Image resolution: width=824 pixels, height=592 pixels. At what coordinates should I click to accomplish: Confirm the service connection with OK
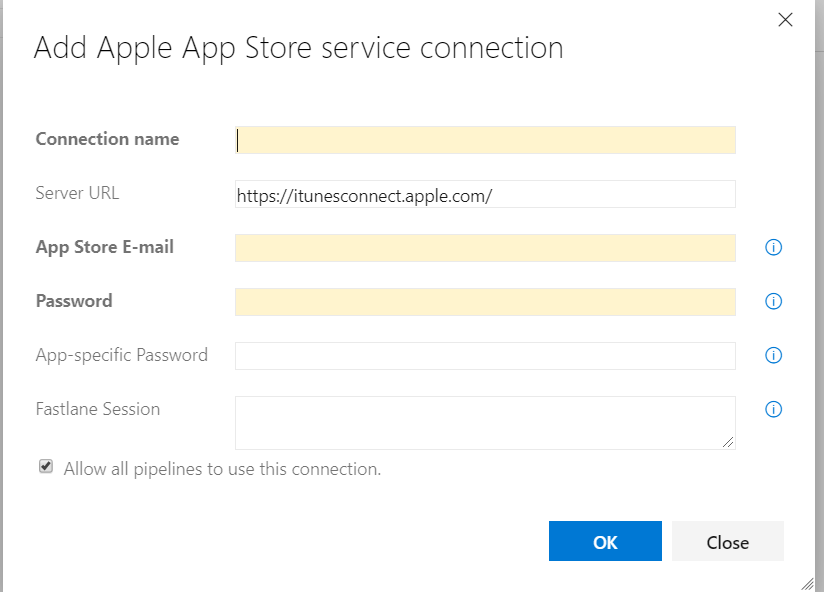coord(605,541)
